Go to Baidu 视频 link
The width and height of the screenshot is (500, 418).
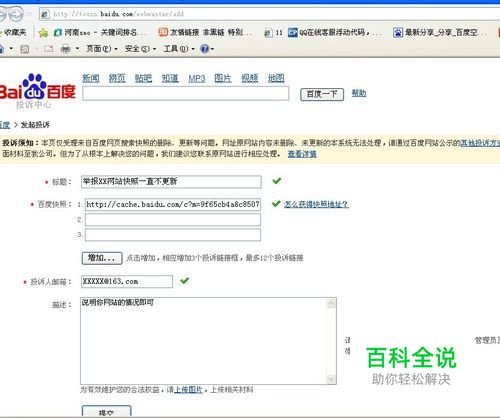250,78
